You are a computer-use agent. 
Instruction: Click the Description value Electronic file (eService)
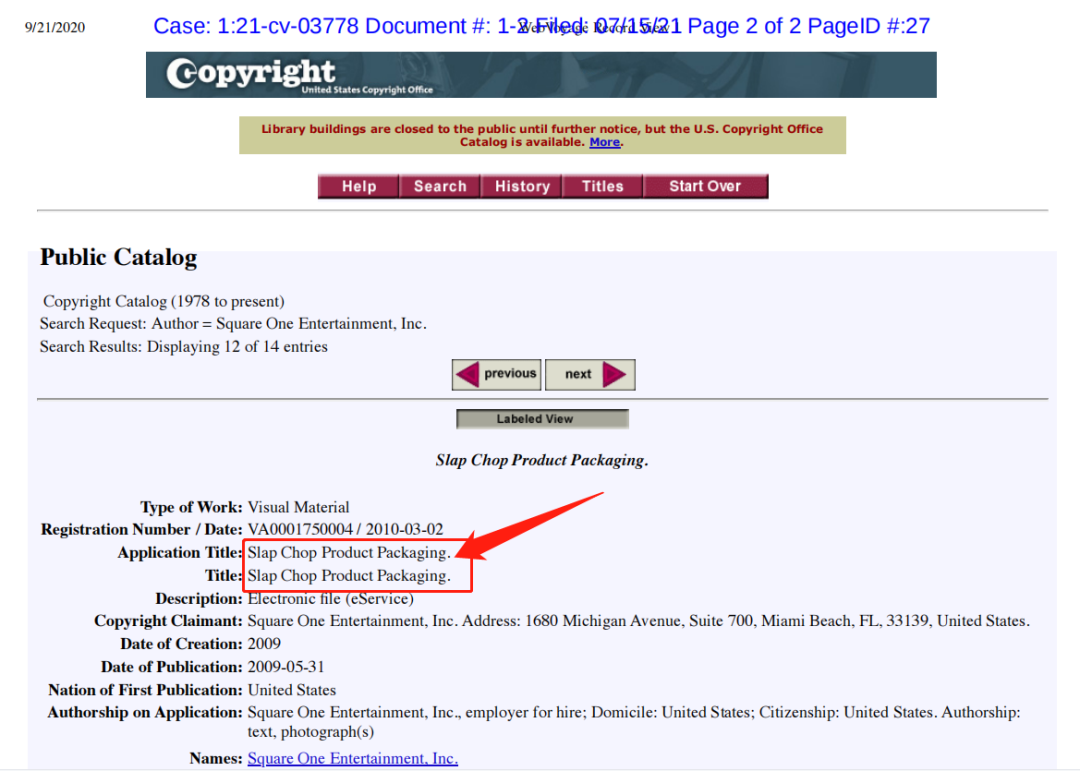point(331,598)
